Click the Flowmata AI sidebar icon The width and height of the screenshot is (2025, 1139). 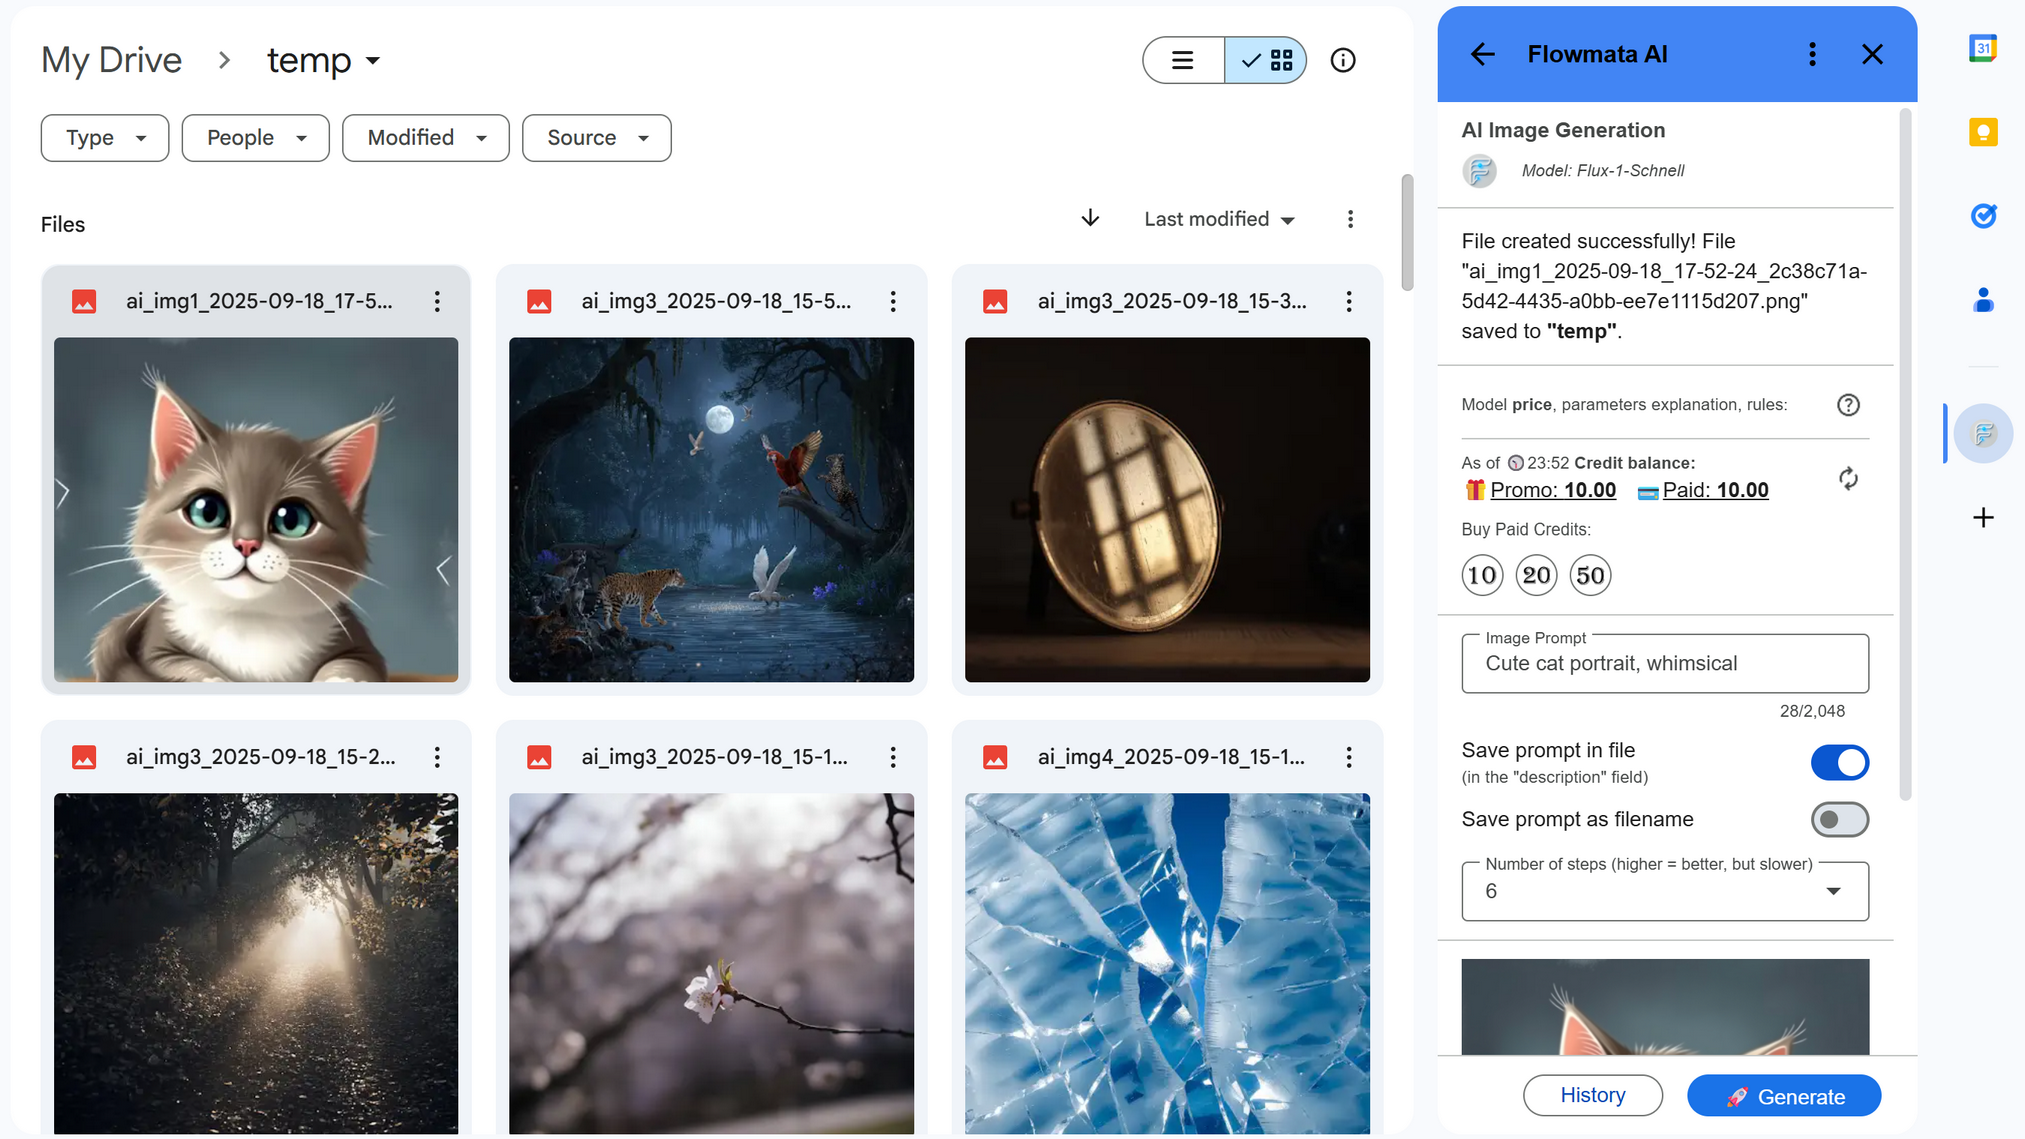pyautogui.click(x=1982, y=433)
